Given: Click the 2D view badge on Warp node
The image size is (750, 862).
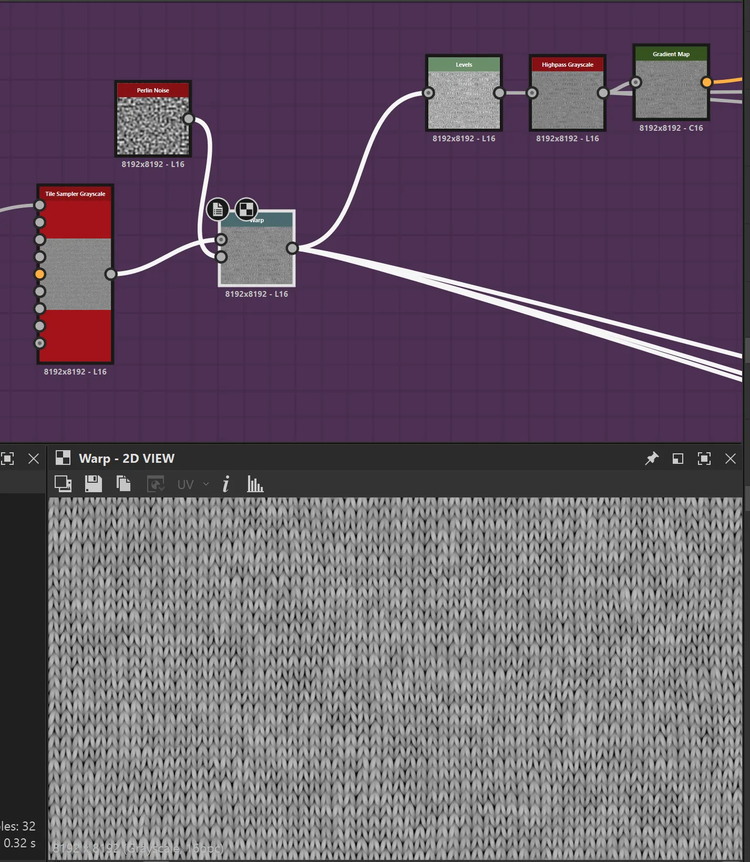Looking at the screenshot, I should click(246, 209).
